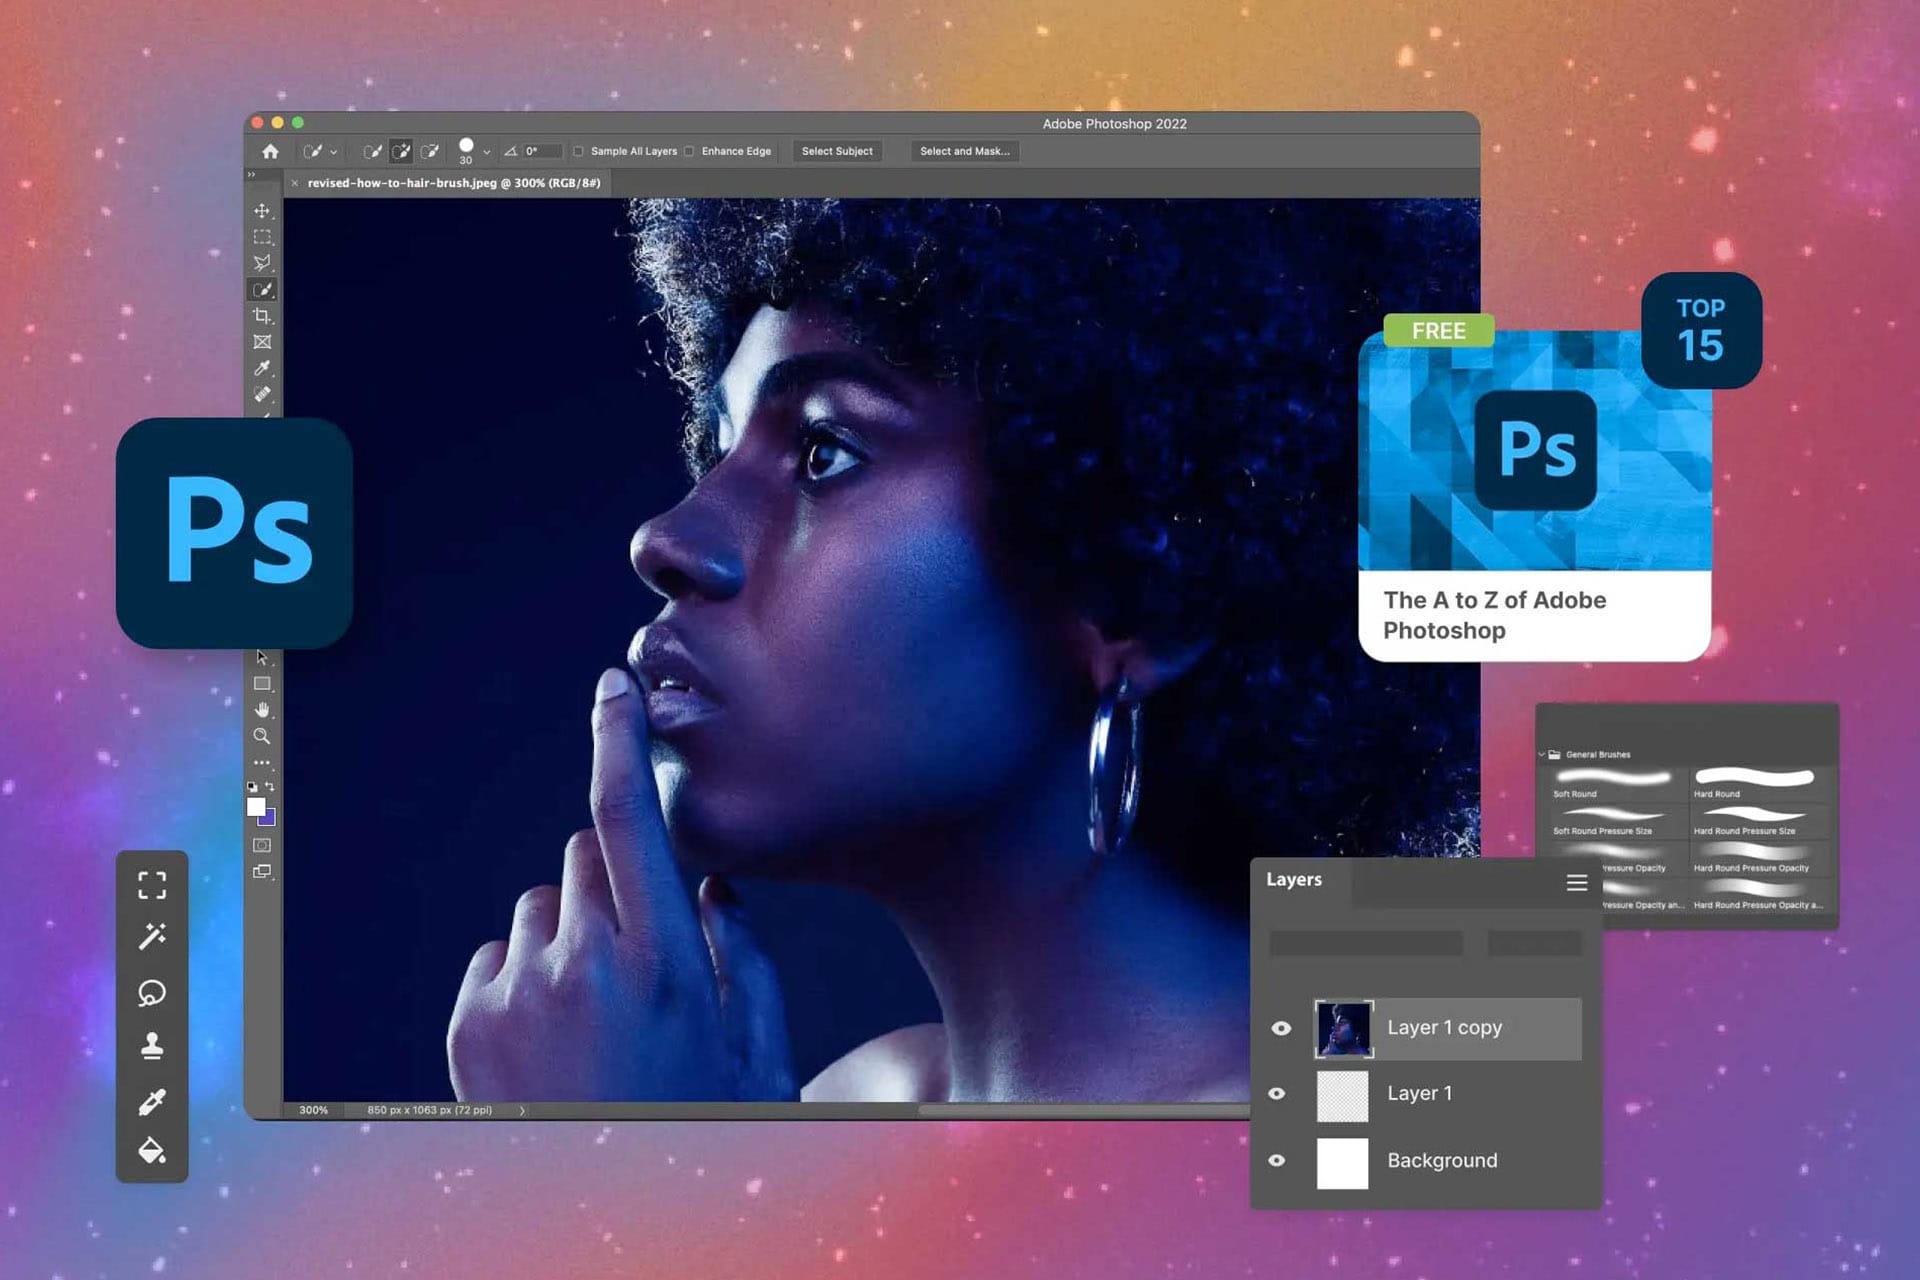This screenshot has height=1280, width=1920.
Task: Collapse the General Brushes group
Action: click(1541, 754)
